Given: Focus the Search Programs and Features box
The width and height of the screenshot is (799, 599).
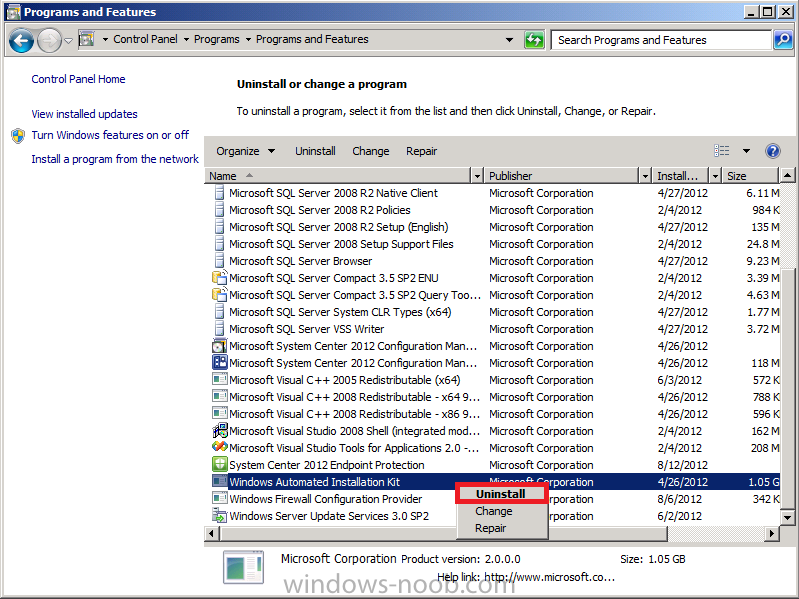Looking at the screenshot, I should 661,40.
